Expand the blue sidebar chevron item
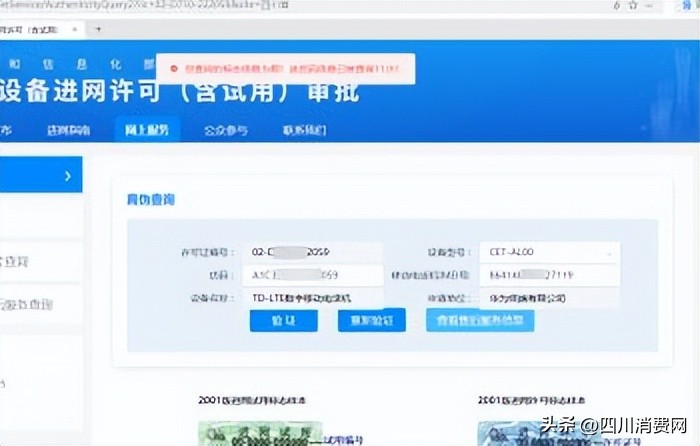700x446 pixels. [41, 175]
